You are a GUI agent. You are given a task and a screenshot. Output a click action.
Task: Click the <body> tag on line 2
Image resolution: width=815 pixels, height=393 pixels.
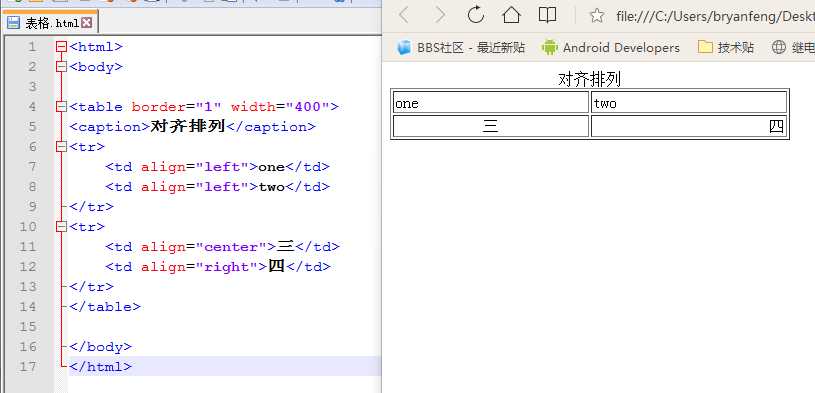click(x=96, y=67)
